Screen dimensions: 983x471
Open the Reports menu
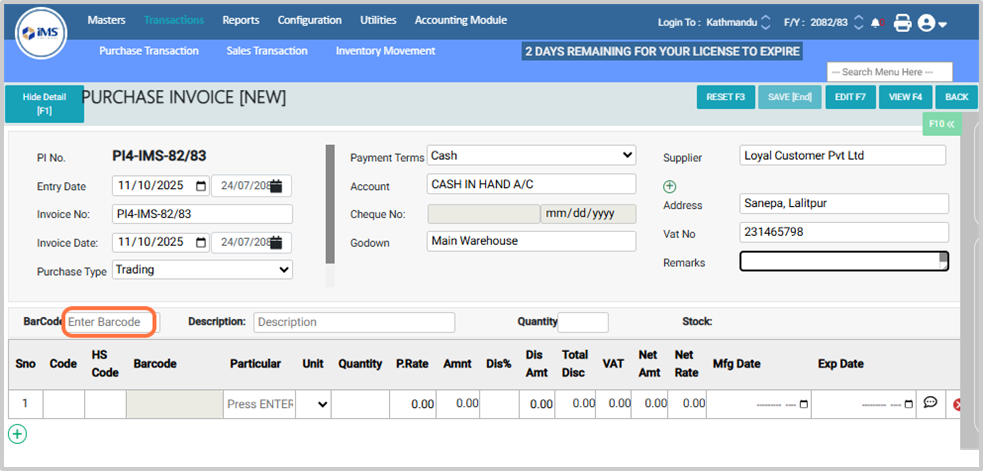[x=240, y=20]
